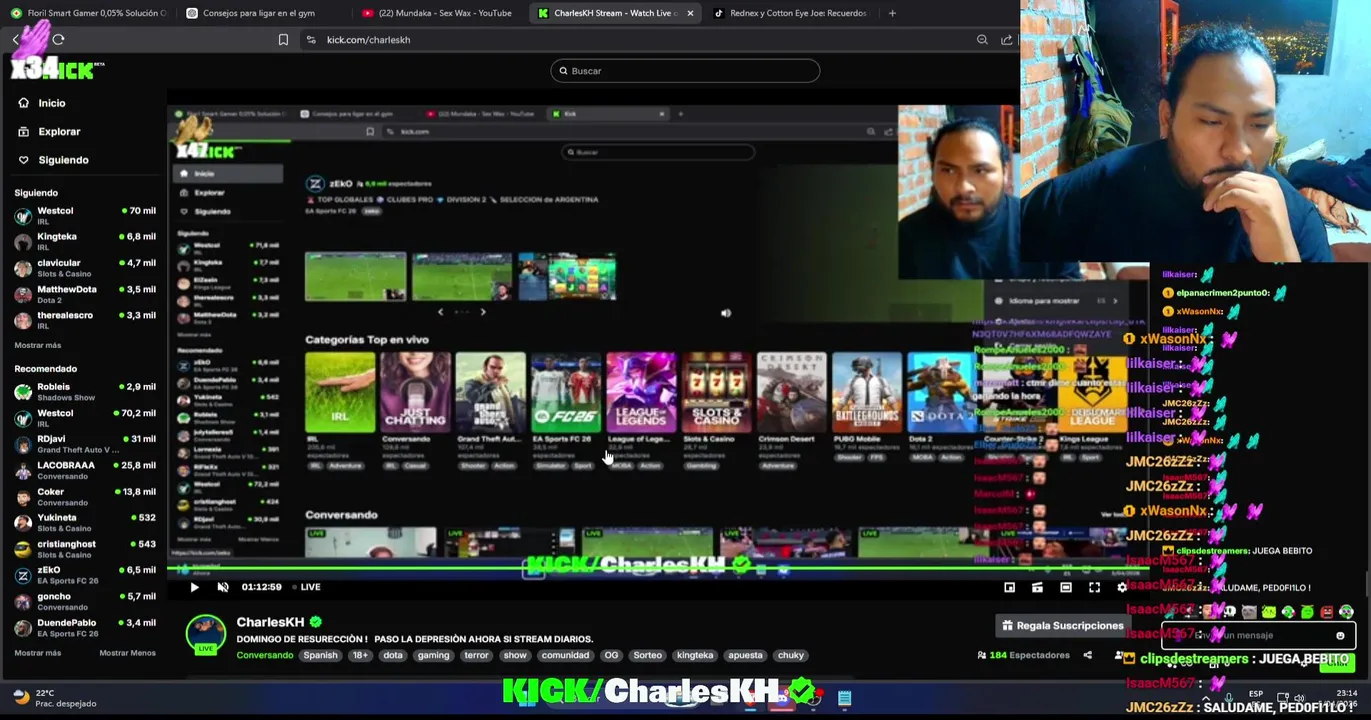The width and height of the screenshot is (1371, 720).
Task: Expand Recomendado list with Mostrar más
Action: pyautogui.click(x=38, y=653)
